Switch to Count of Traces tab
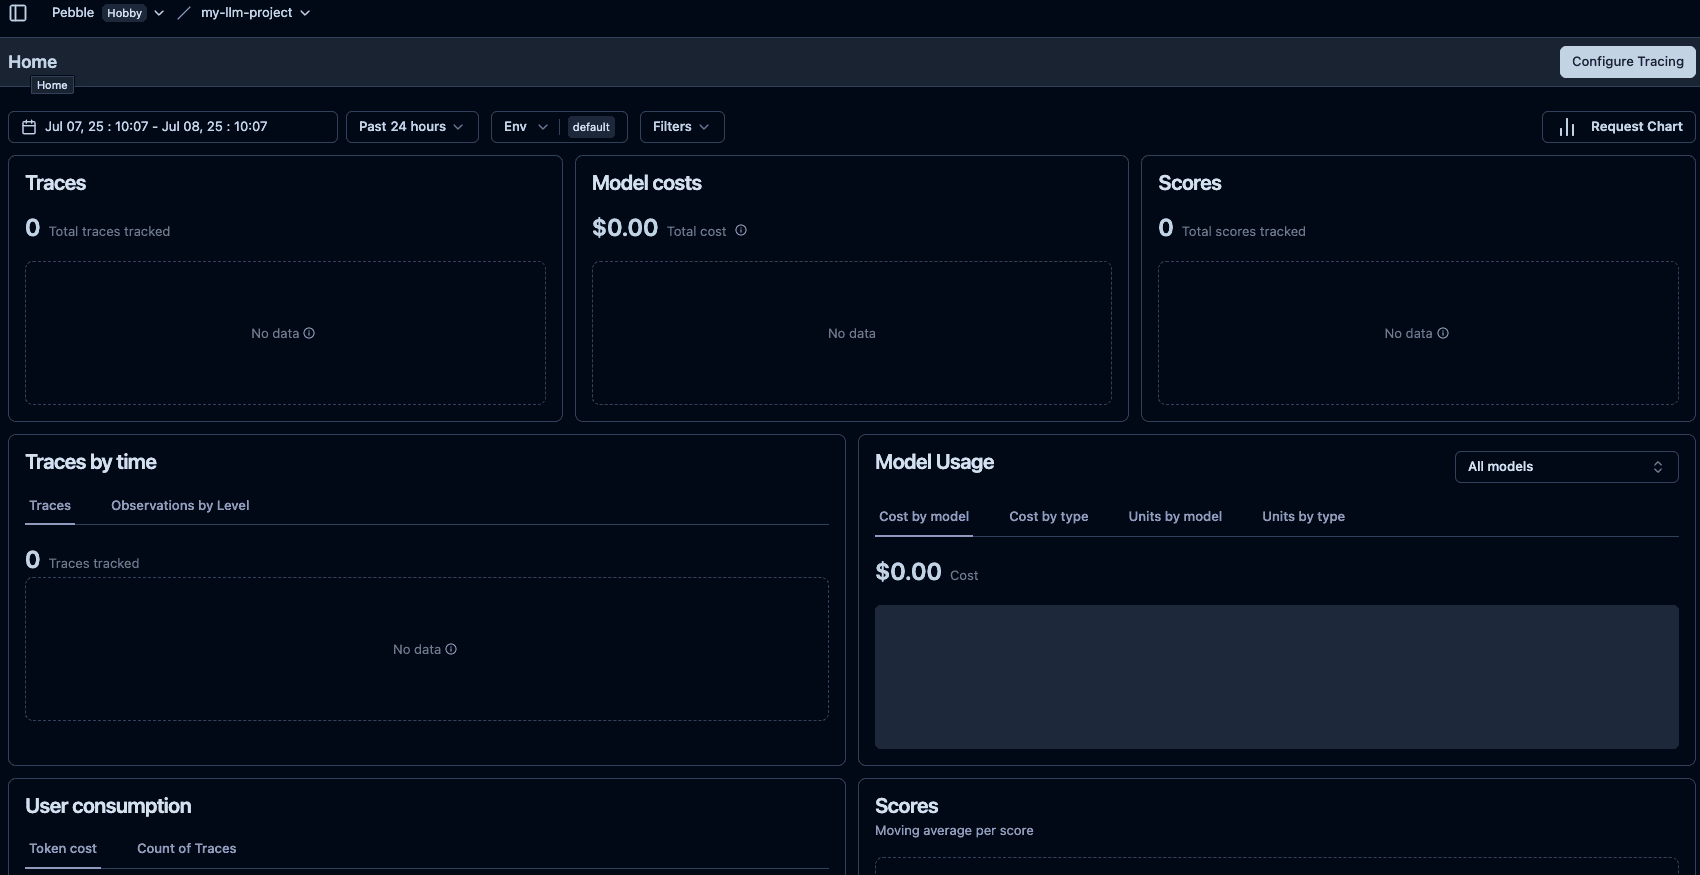Viewport: 1700px width, 875px height. coord(187,849)
